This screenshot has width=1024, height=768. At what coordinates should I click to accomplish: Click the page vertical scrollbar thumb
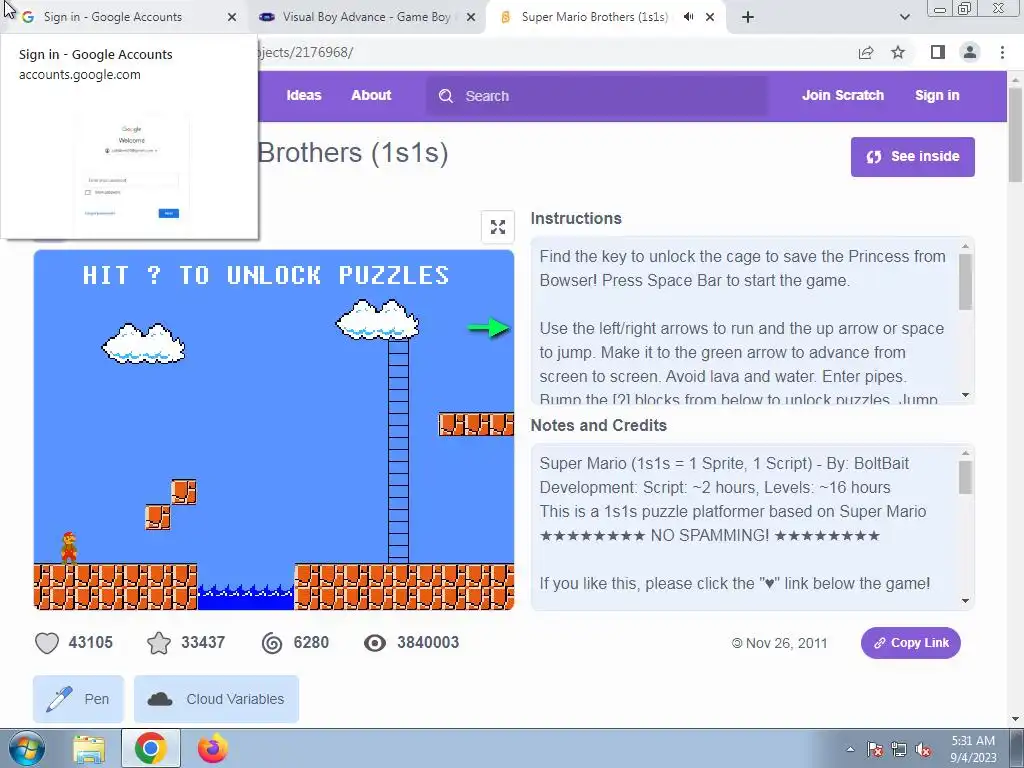pyautogui.click(x=1015, y=135)
